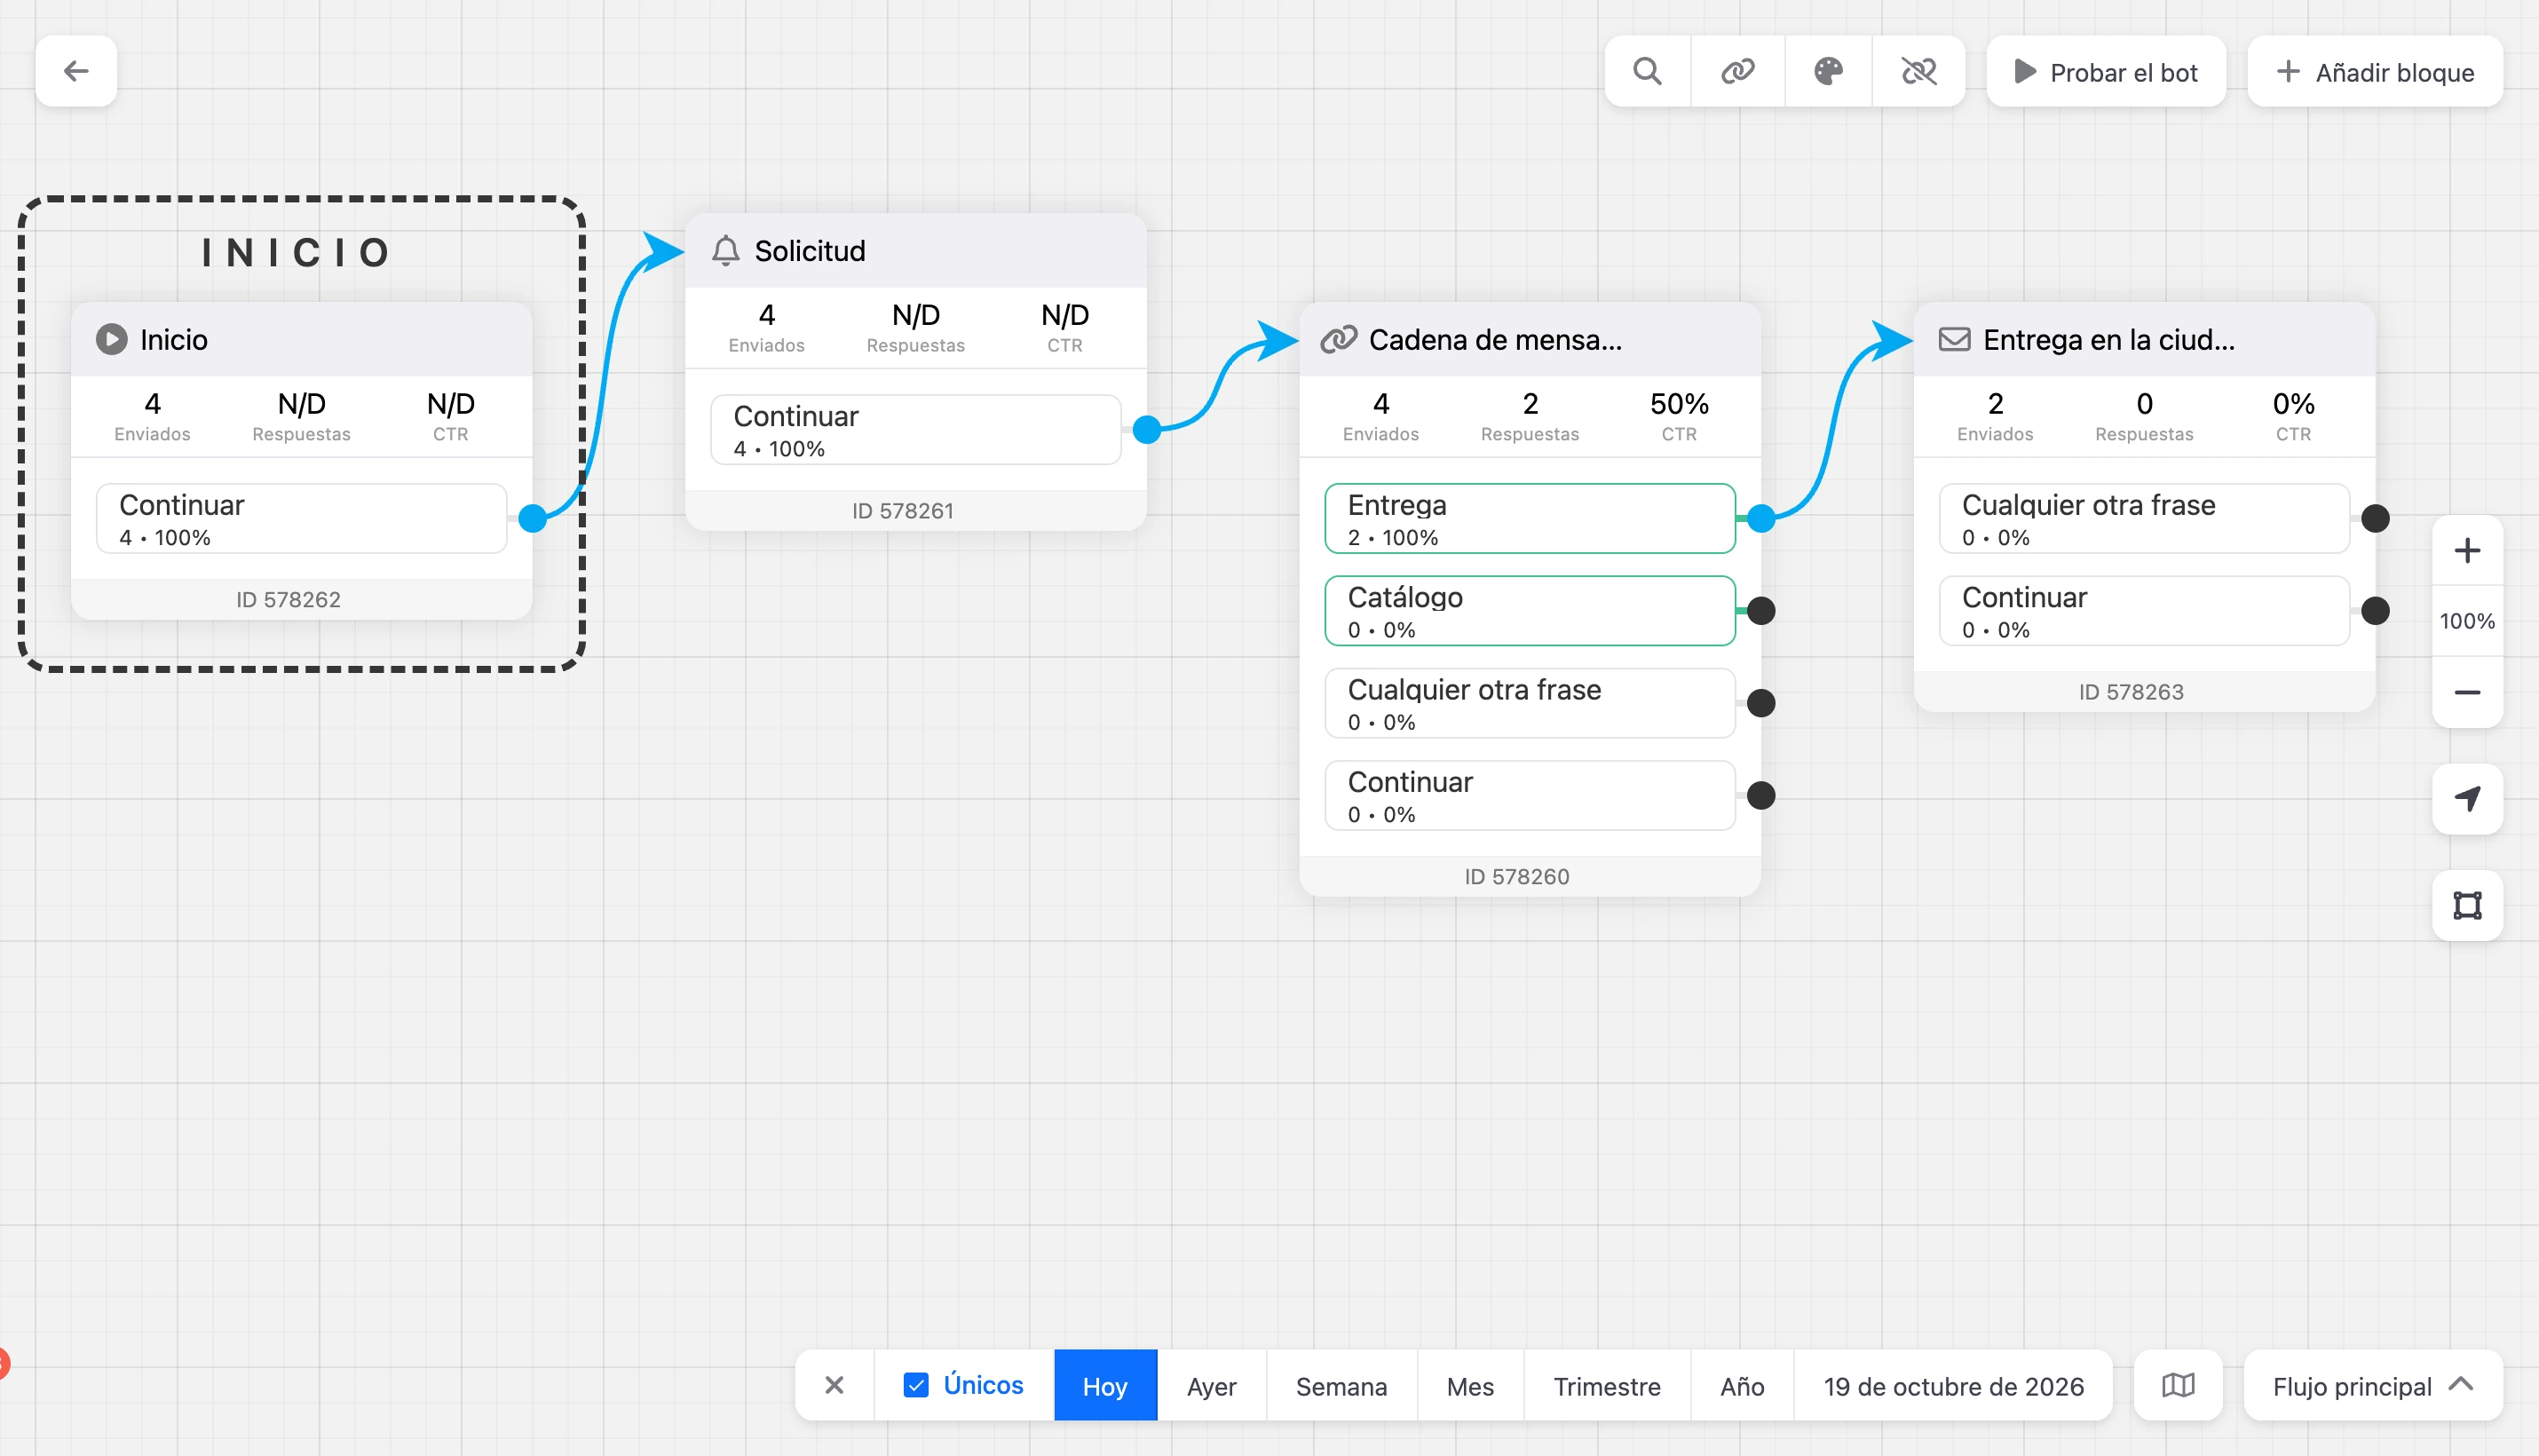This screenshot has width=2539, height=1456.
Task: Click the broken link unlink icon
Action: pyautogui.click(x=1918, y=71)
